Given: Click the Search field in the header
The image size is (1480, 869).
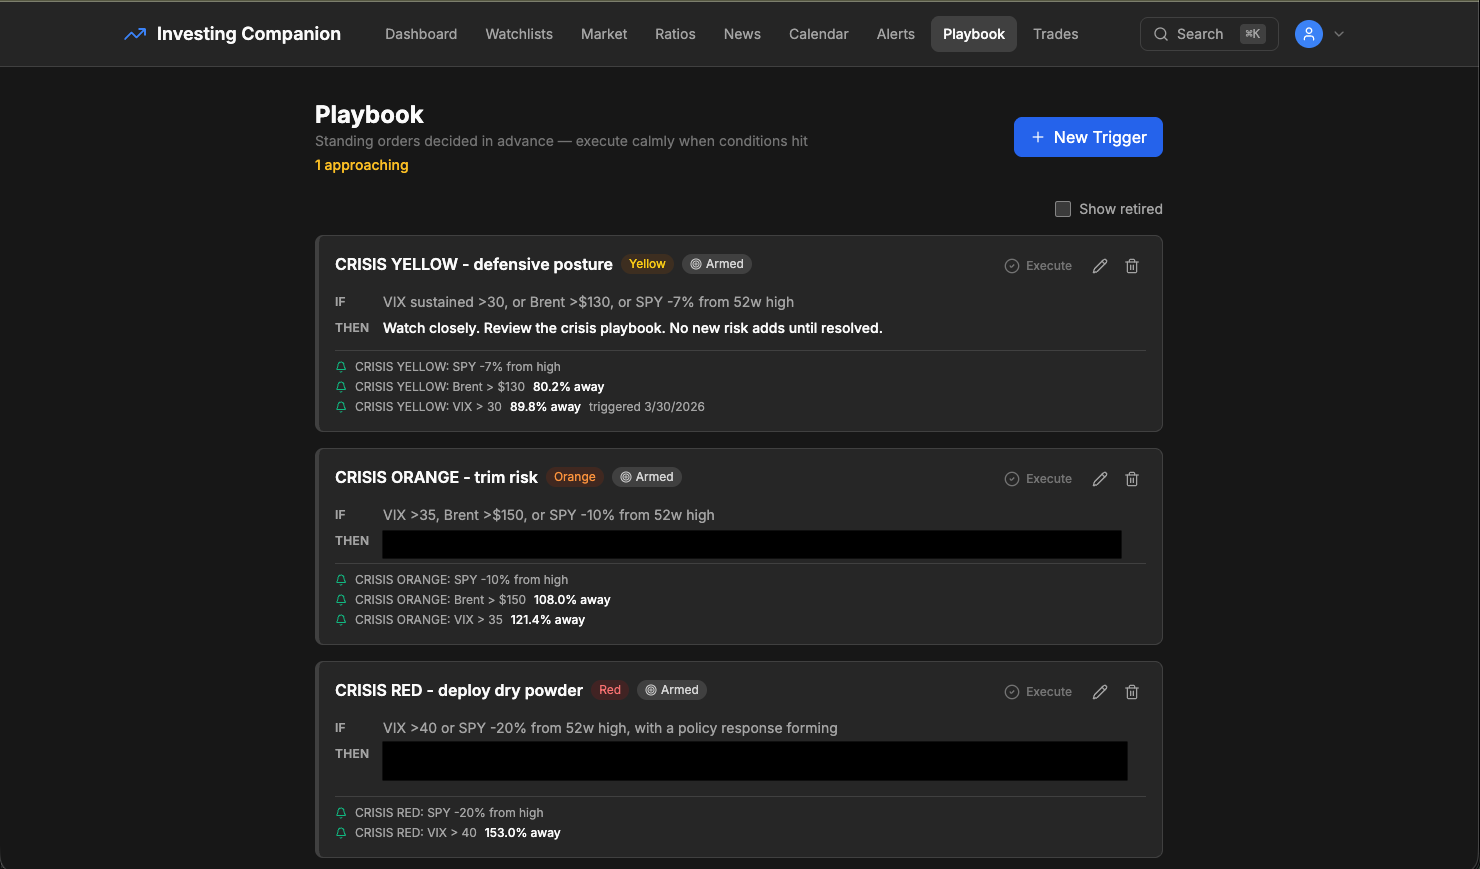Looking at the screenshot, I should point(1209,34).
